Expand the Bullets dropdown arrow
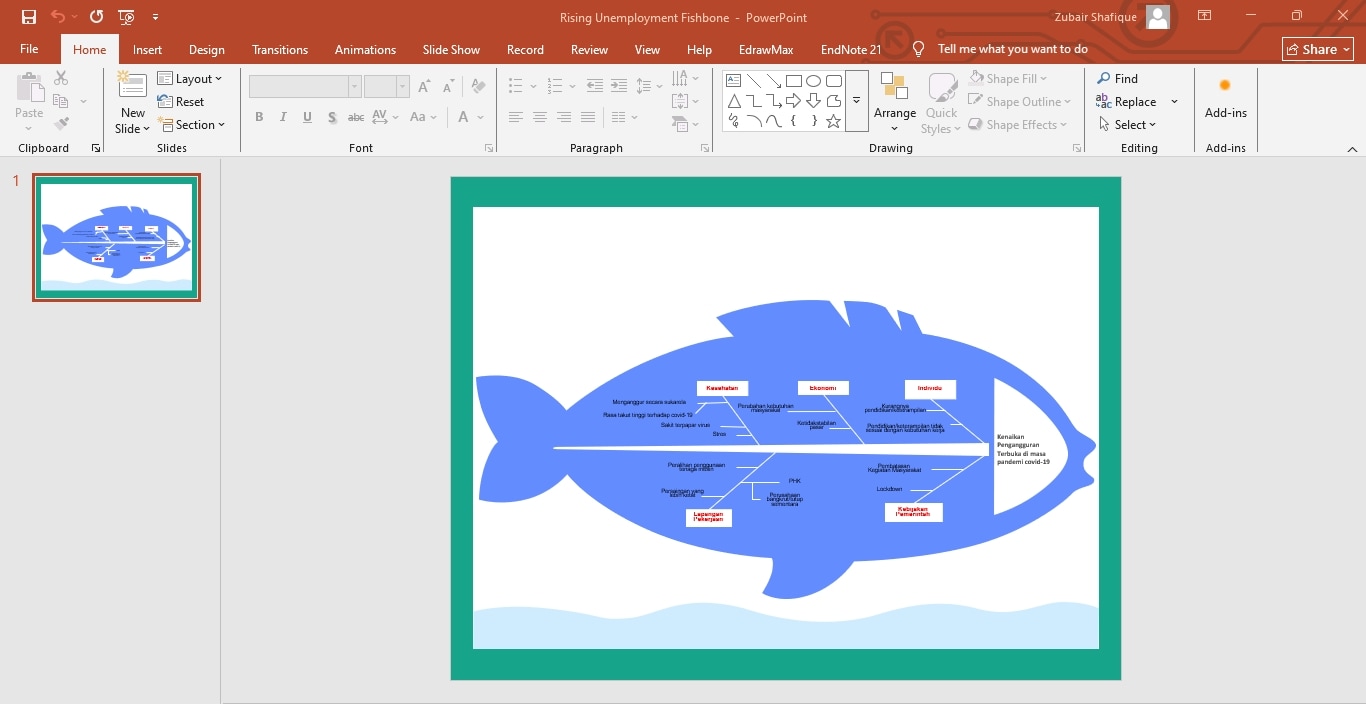This screenshot has width=1366, height=704. (531, 86)
